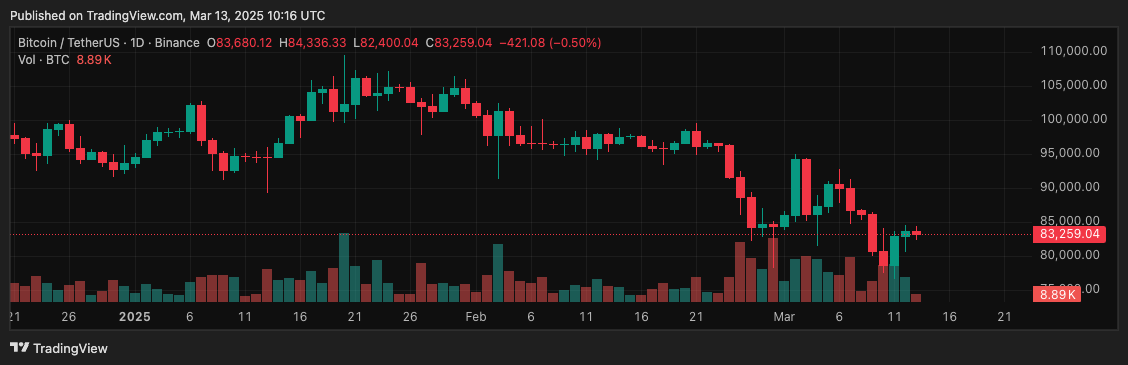Click the 100,000.00 price axis label
Image resolution: width=1128 pixels, height=365 pixels.
click(x=1074, y=119)
